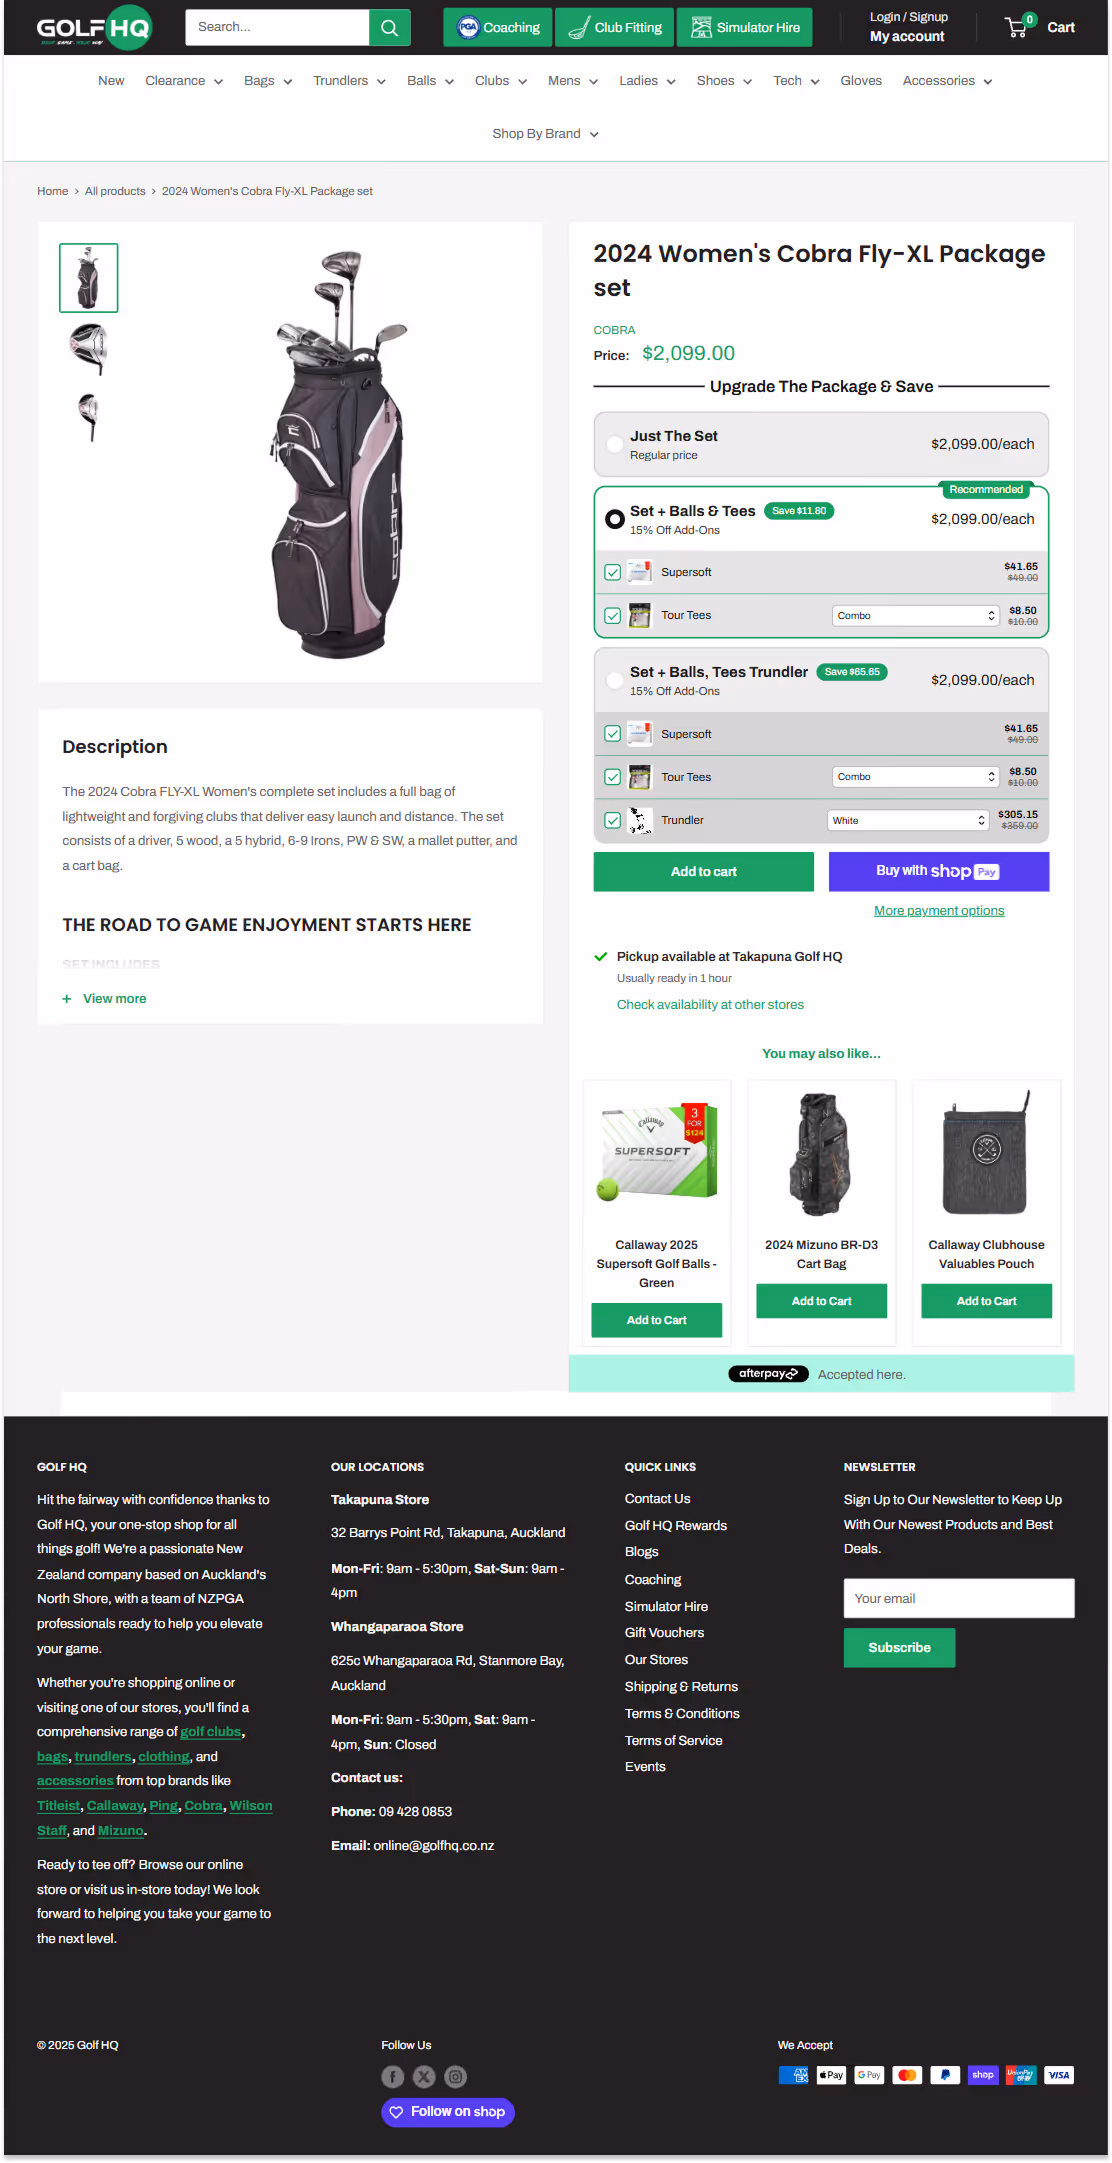Select the Just The Set radio option
The image size is (1112, 2163).
click(615, 444)
